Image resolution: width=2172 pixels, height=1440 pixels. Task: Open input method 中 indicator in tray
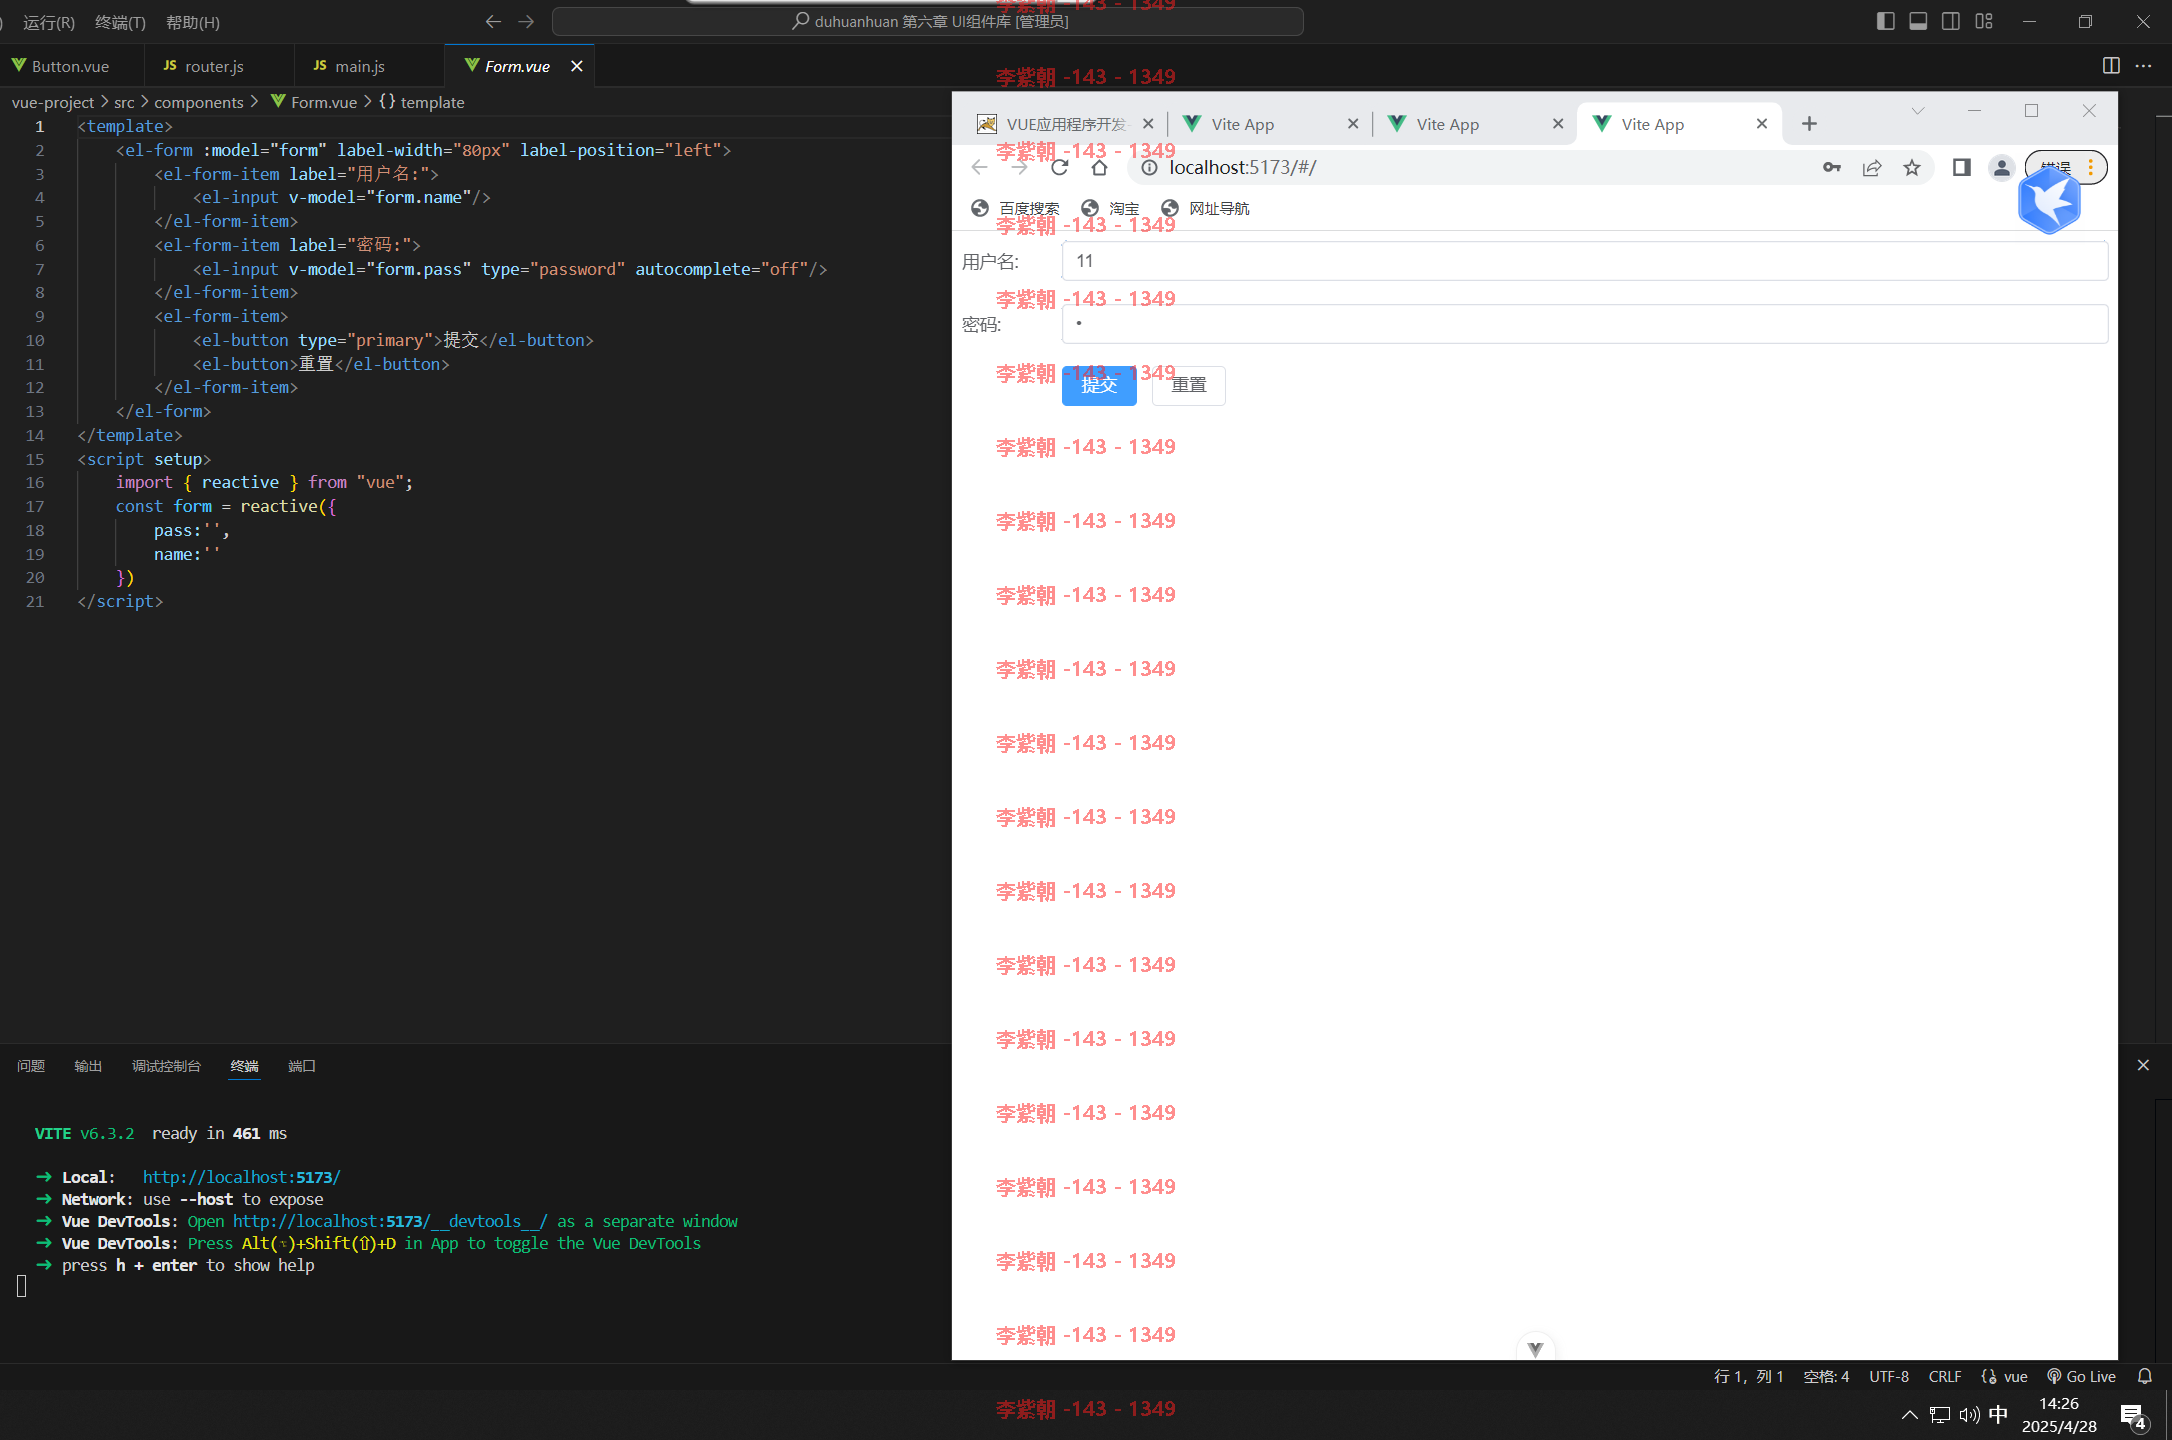[1998, 1414]
